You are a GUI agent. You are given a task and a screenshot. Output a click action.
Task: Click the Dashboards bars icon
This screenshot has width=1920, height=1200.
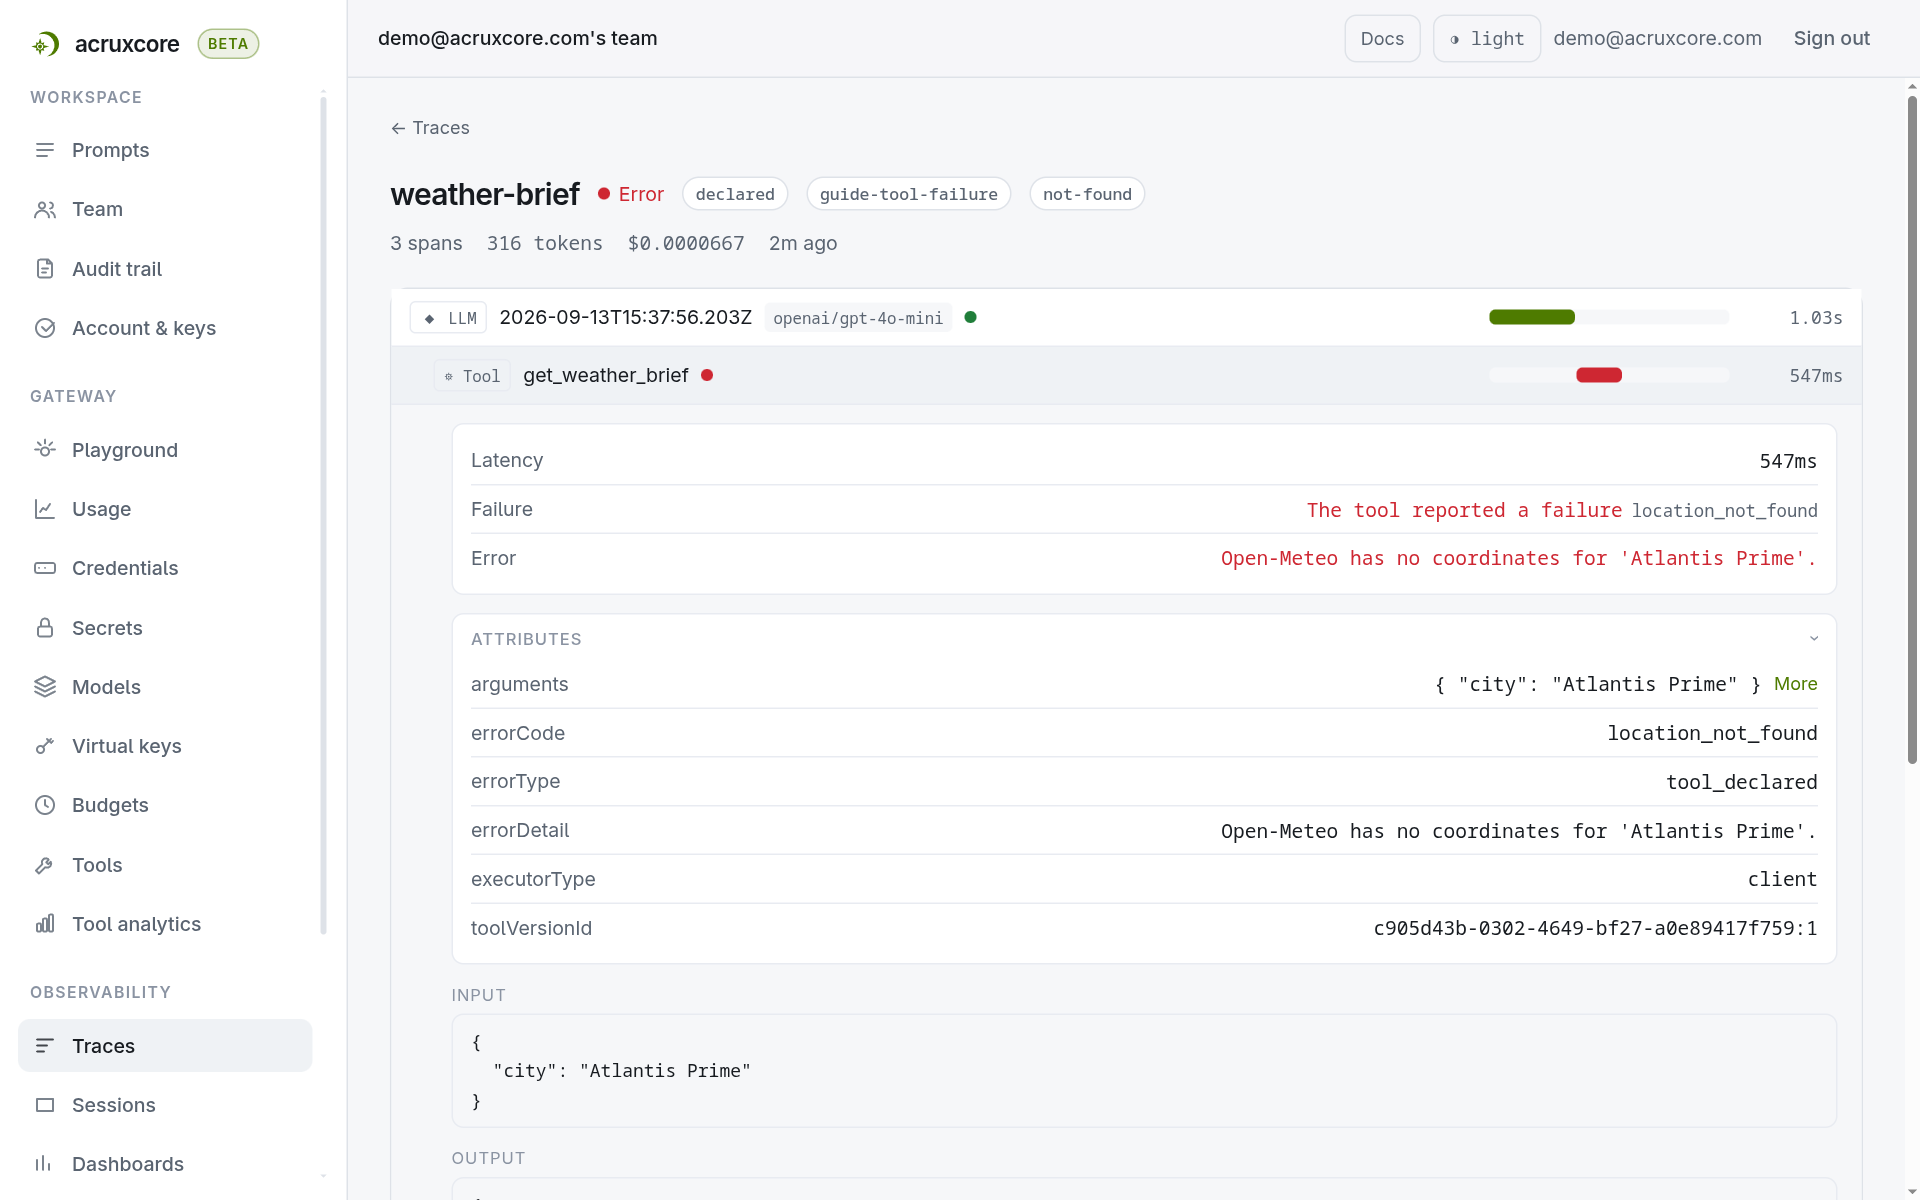click(45, 1164)
